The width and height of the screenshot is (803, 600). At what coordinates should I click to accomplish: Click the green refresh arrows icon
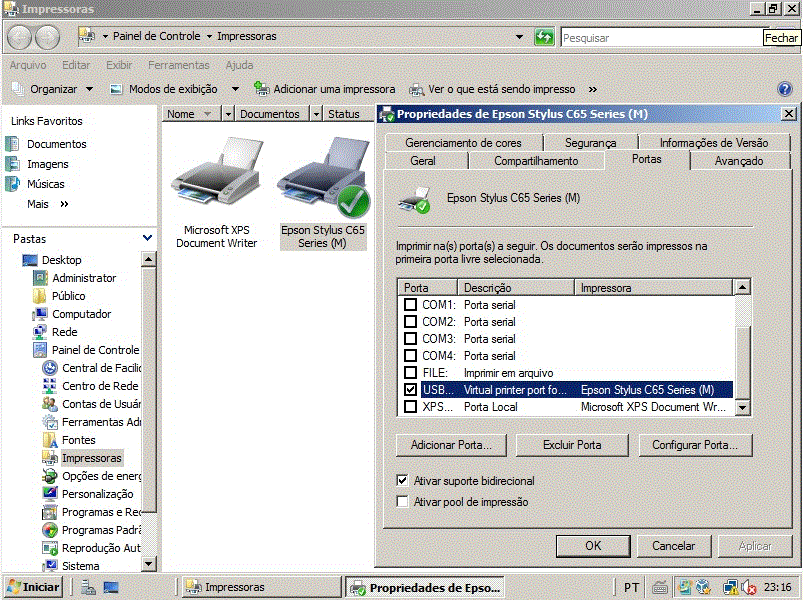coord(543,37)
